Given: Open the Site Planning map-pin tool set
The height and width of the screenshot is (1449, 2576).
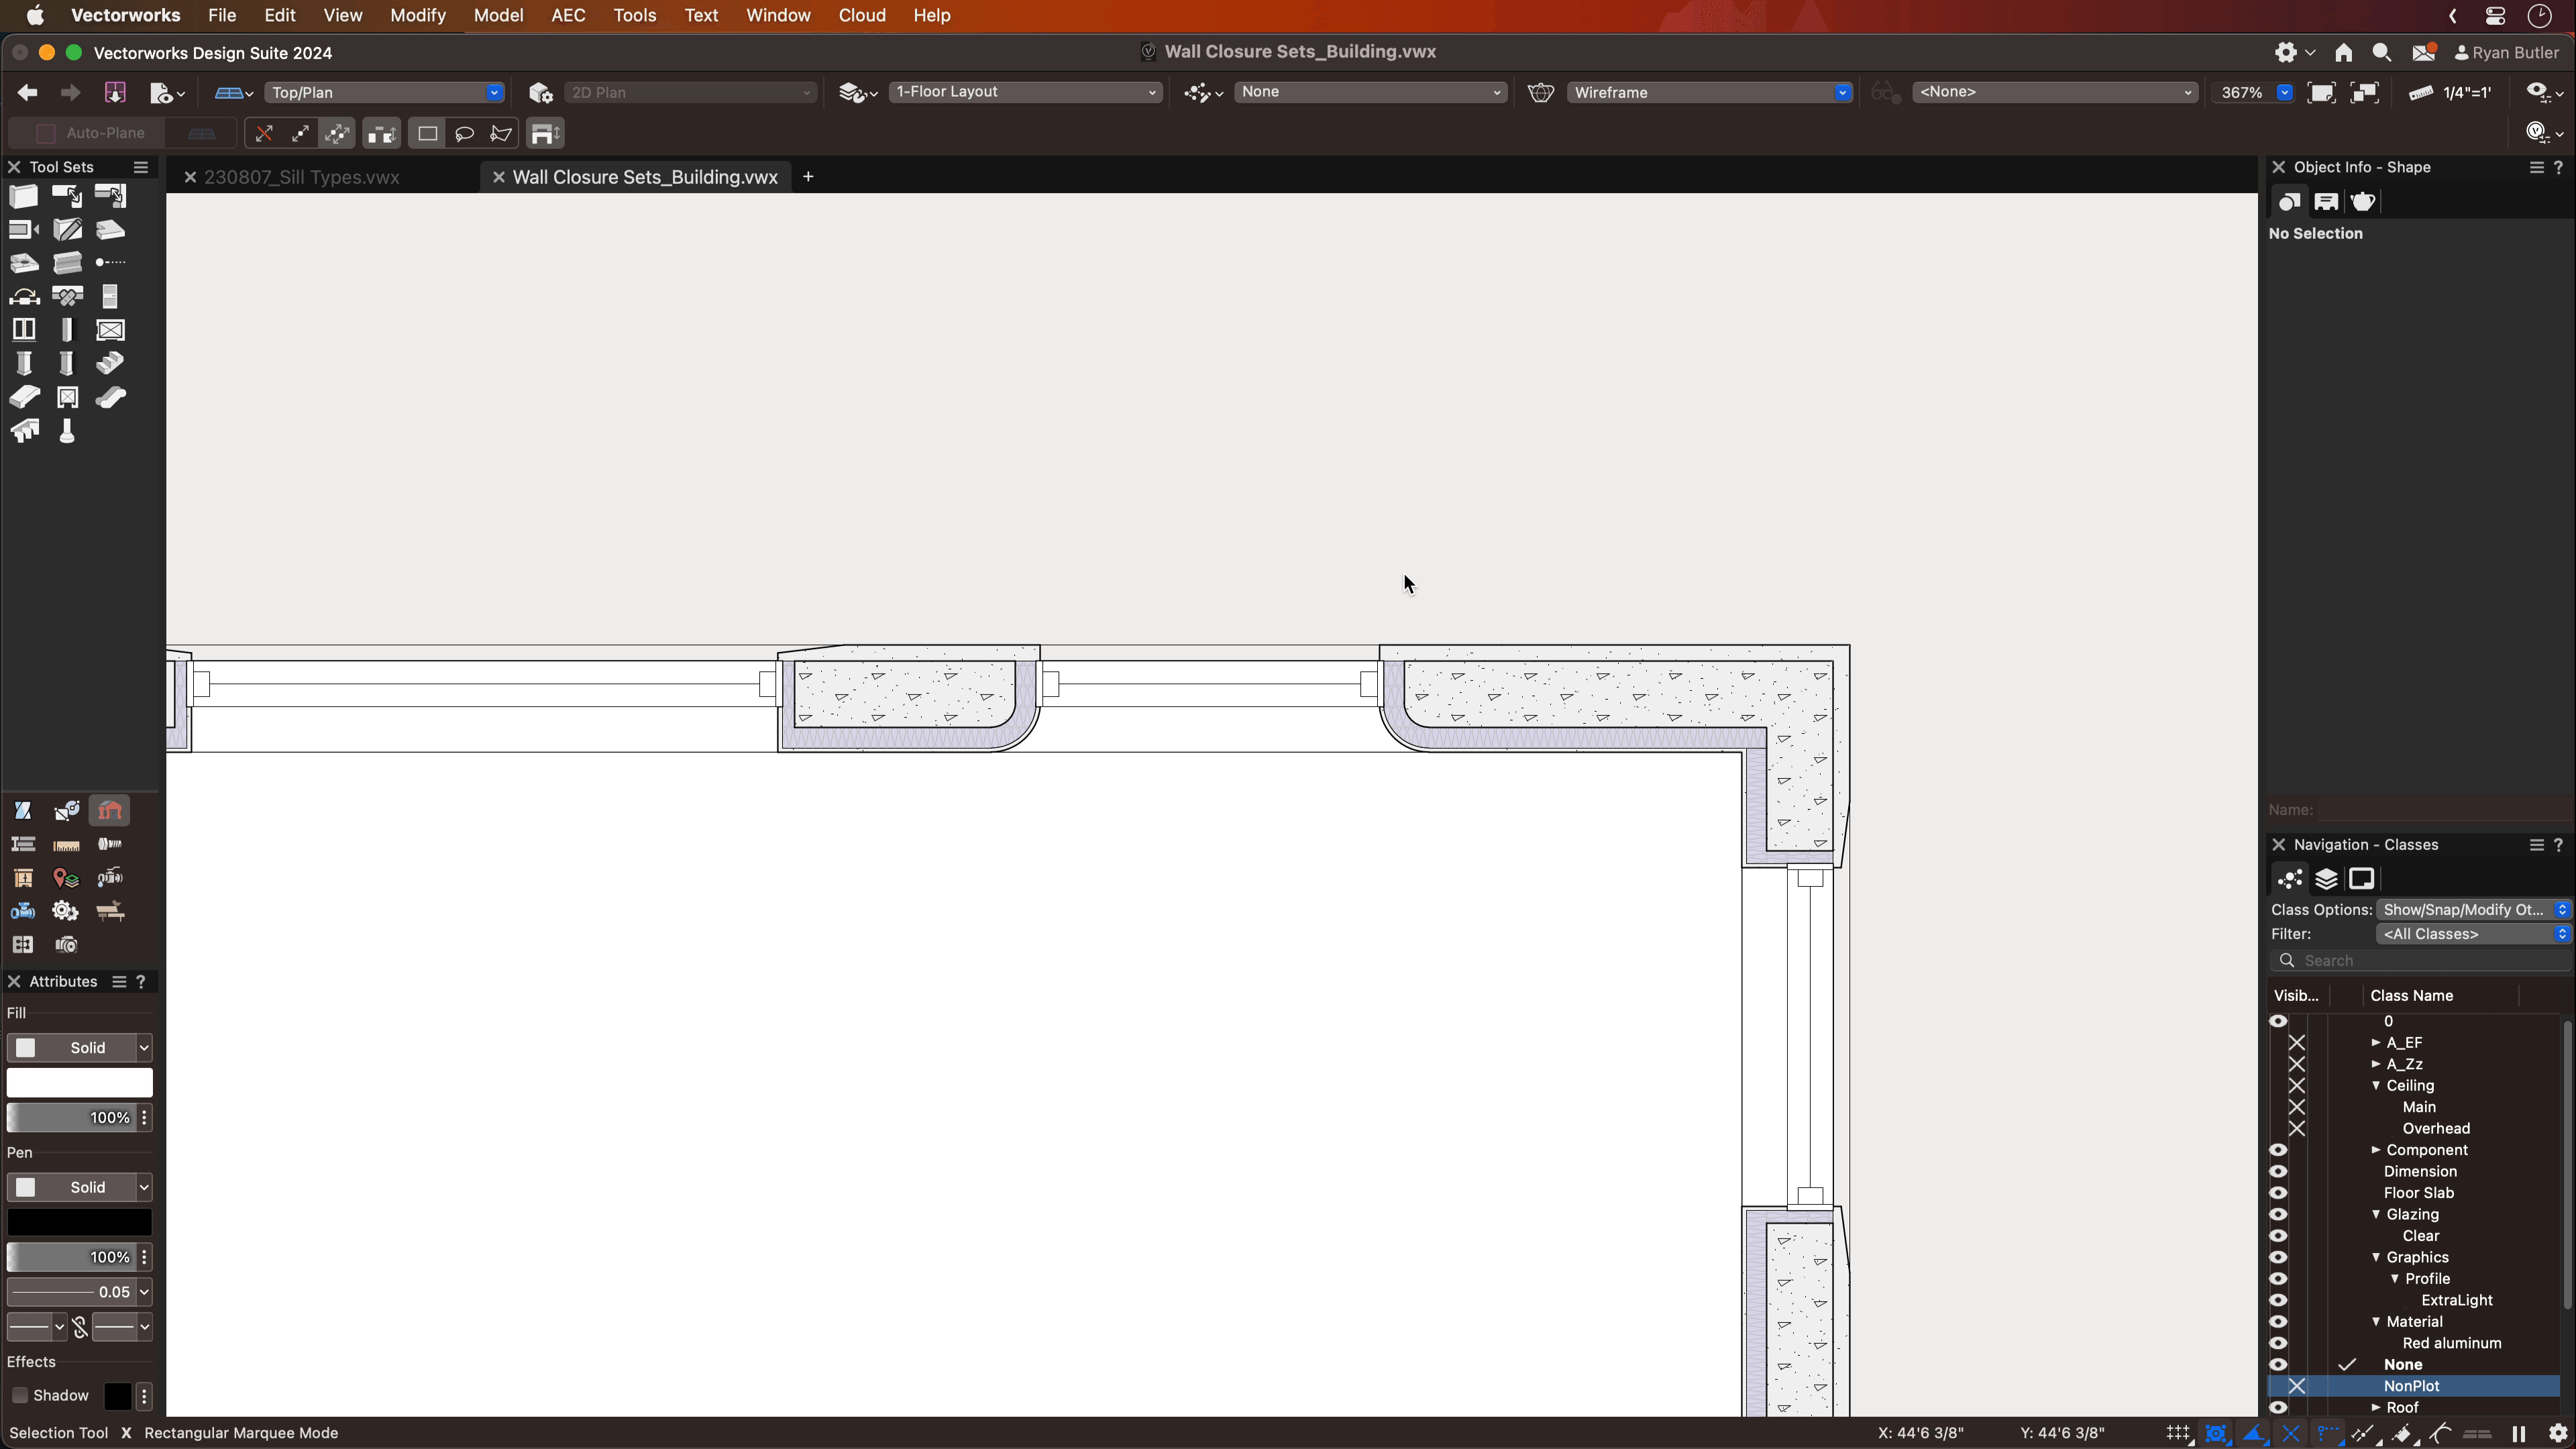Looking at the screenshot, I should point(67,878).
